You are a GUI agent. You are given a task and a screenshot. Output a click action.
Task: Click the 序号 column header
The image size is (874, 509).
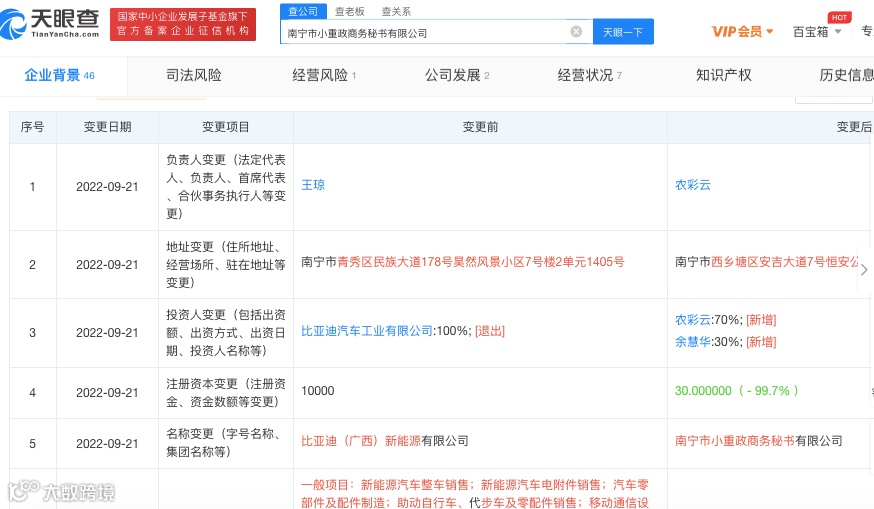32,127
